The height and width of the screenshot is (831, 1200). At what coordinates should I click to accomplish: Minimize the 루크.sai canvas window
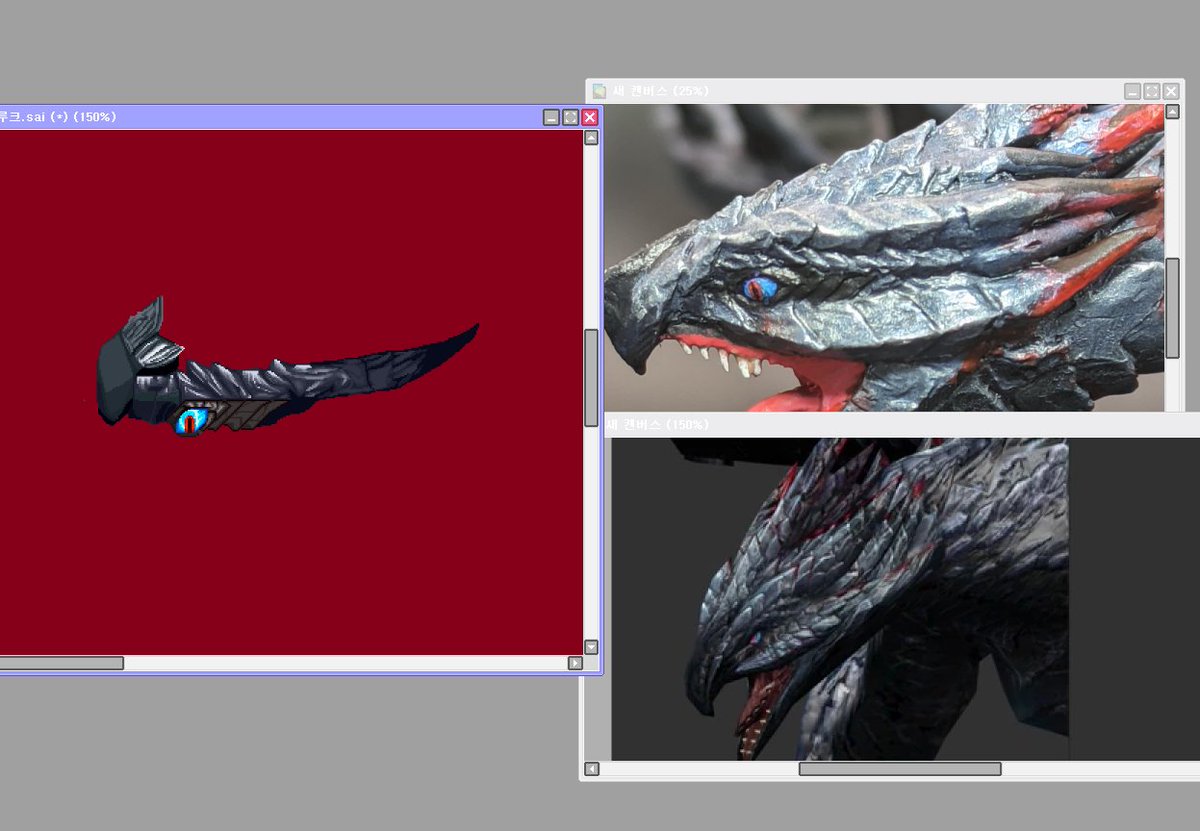(551, 117)
